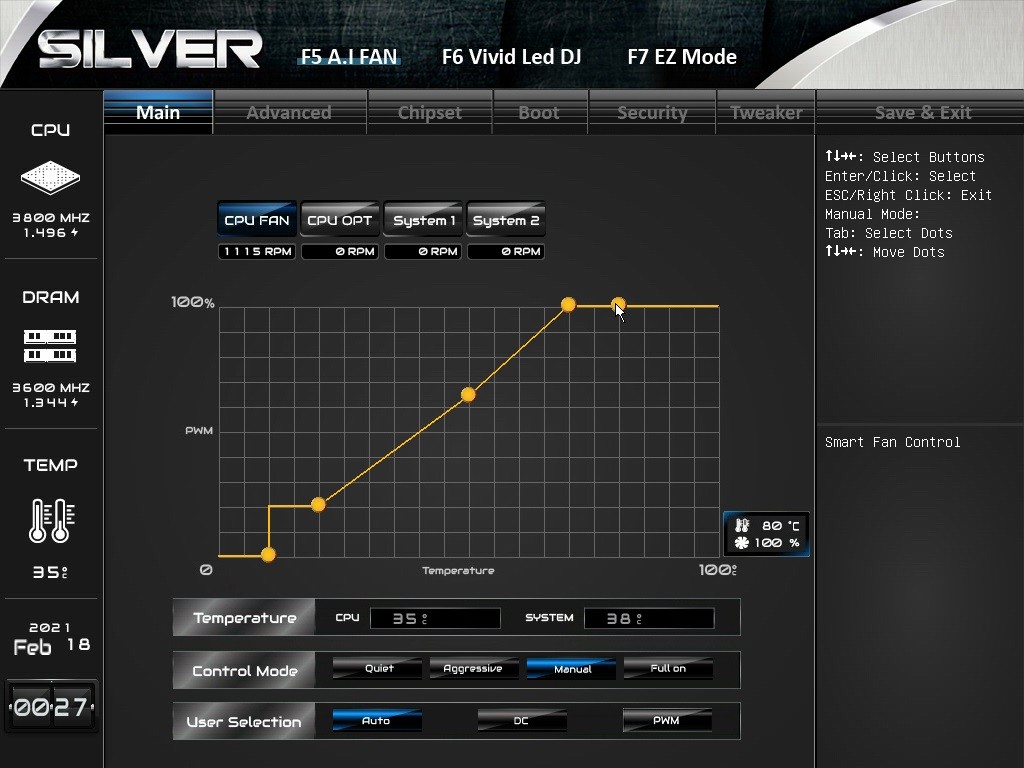
Task: Click the Temperature row label
Action: tap(244, 618)
